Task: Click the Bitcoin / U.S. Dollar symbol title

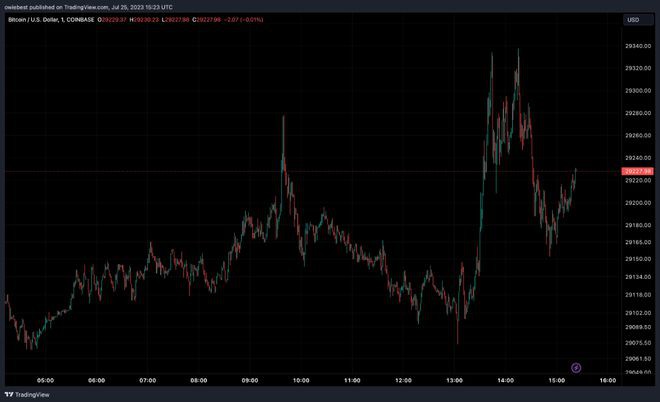Action: 39,19
